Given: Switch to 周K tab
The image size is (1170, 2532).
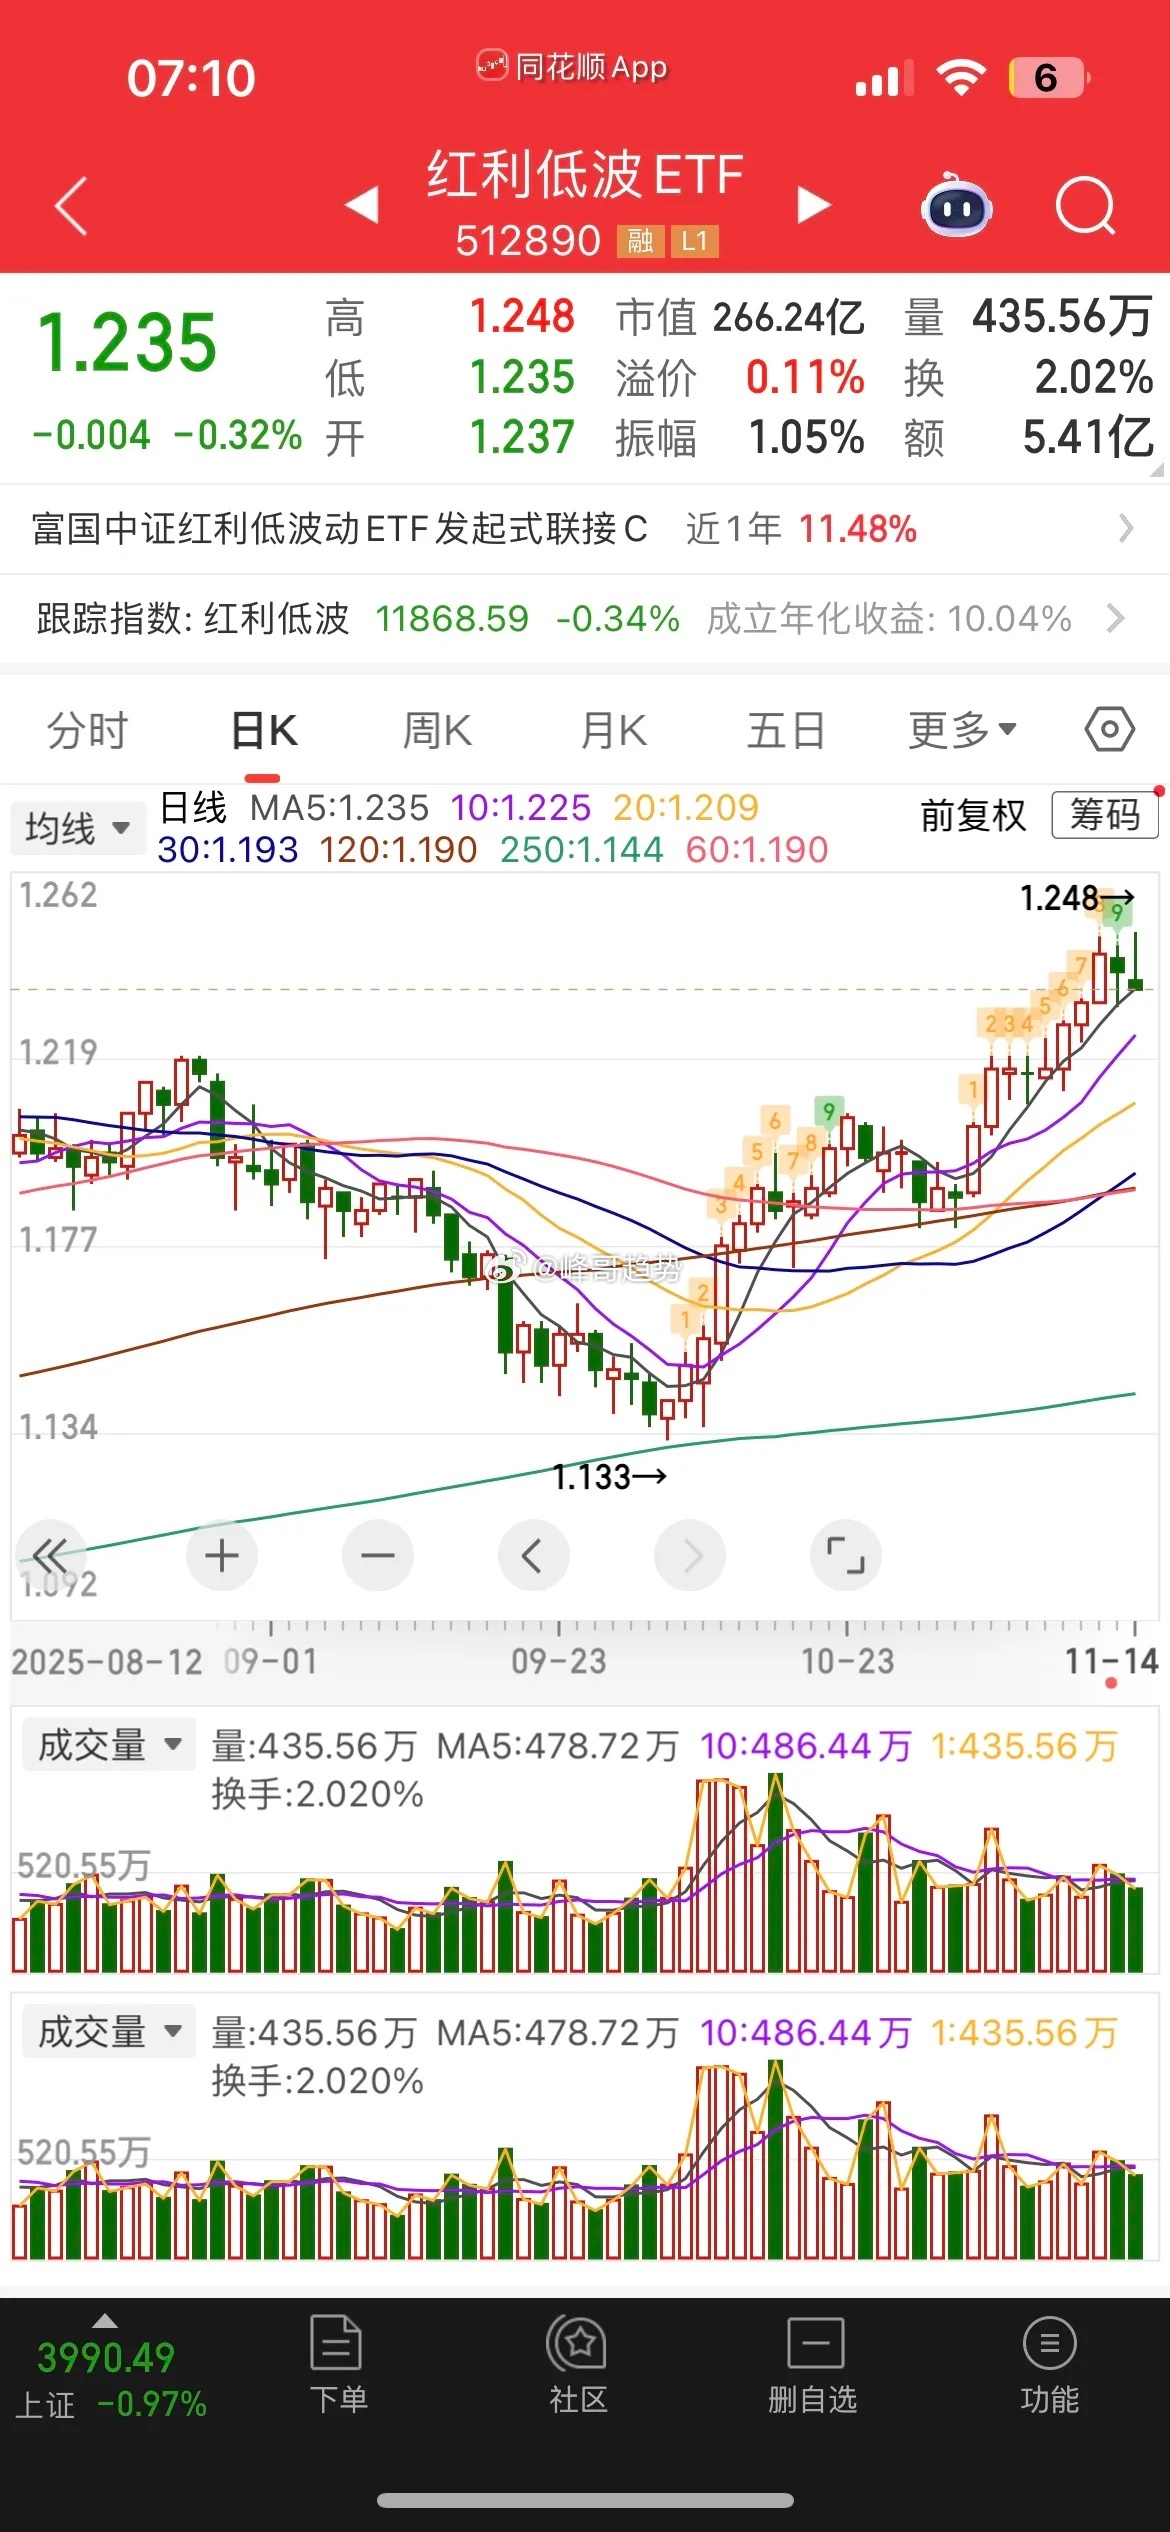Looking at the screenshot, I should point(437,730).
